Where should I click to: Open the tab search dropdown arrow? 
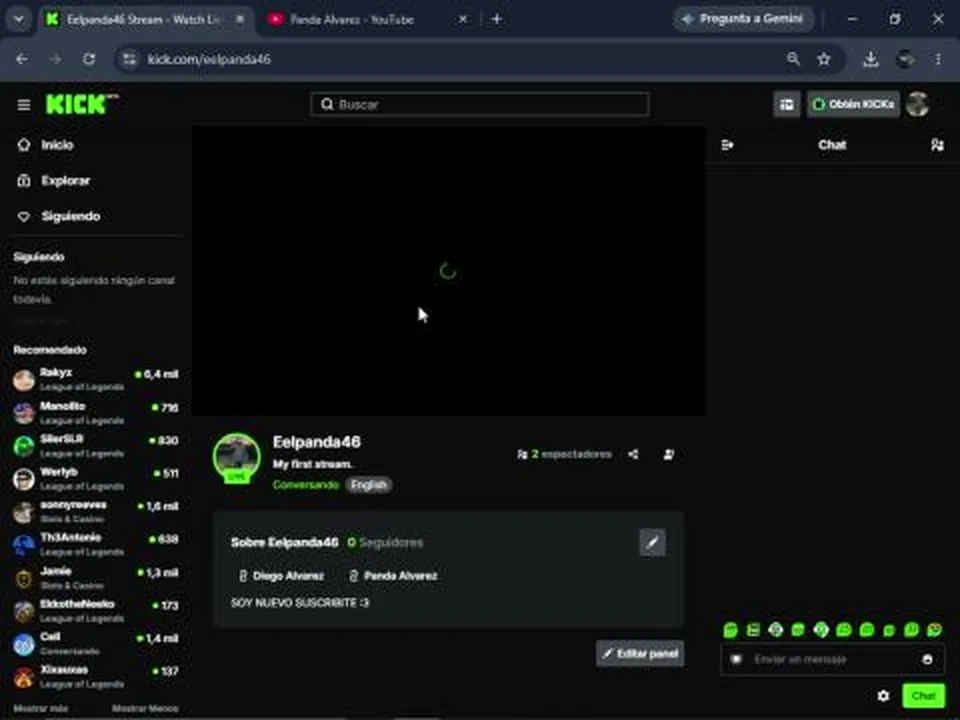pos(19,20)
